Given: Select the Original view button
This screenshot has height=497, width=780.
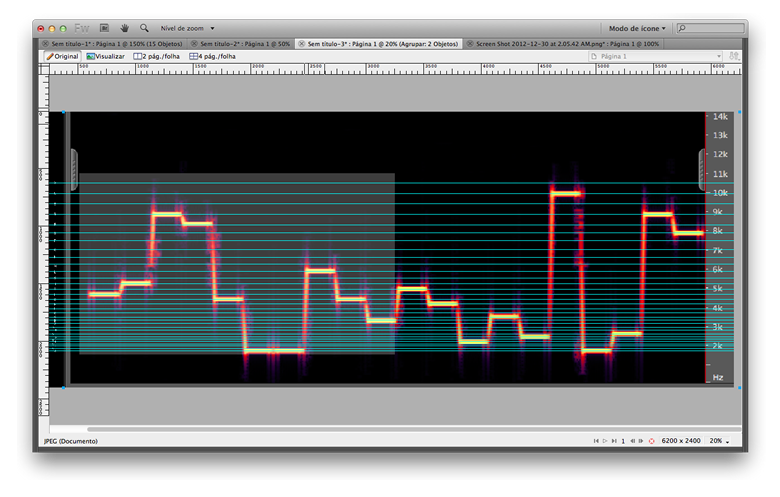Looking at the screenshot, I should (62, 56).
